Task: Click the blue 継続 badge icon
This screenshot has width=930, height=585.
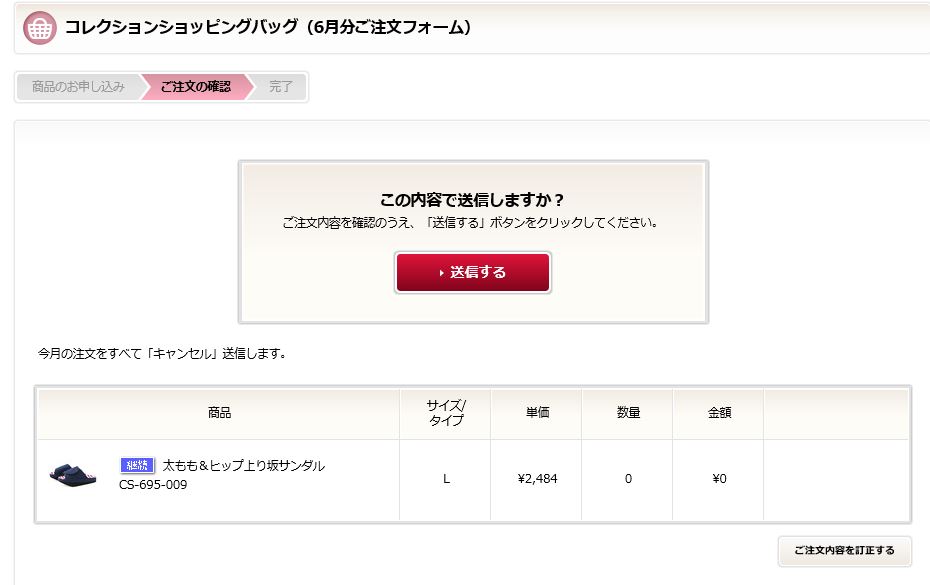Action: tap(137, 465)
